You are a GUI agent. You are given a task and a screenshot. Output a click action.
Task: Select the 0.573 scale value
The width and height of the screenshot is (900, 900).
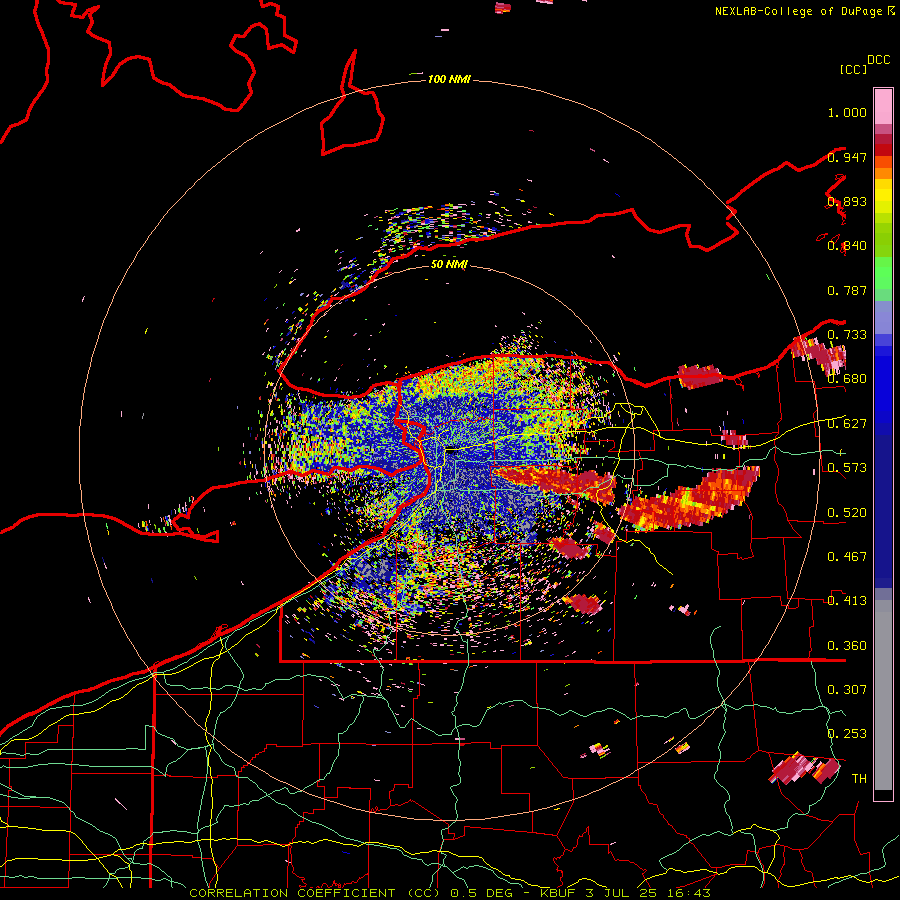pos(847,468)
